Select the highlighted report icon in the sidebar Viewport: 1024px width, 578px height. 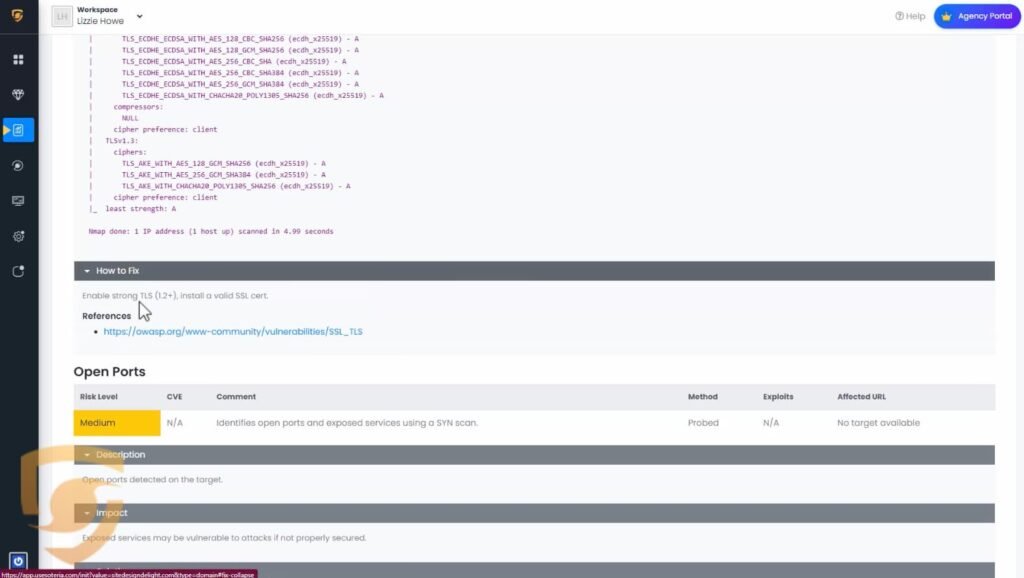(x=19, y=130)
